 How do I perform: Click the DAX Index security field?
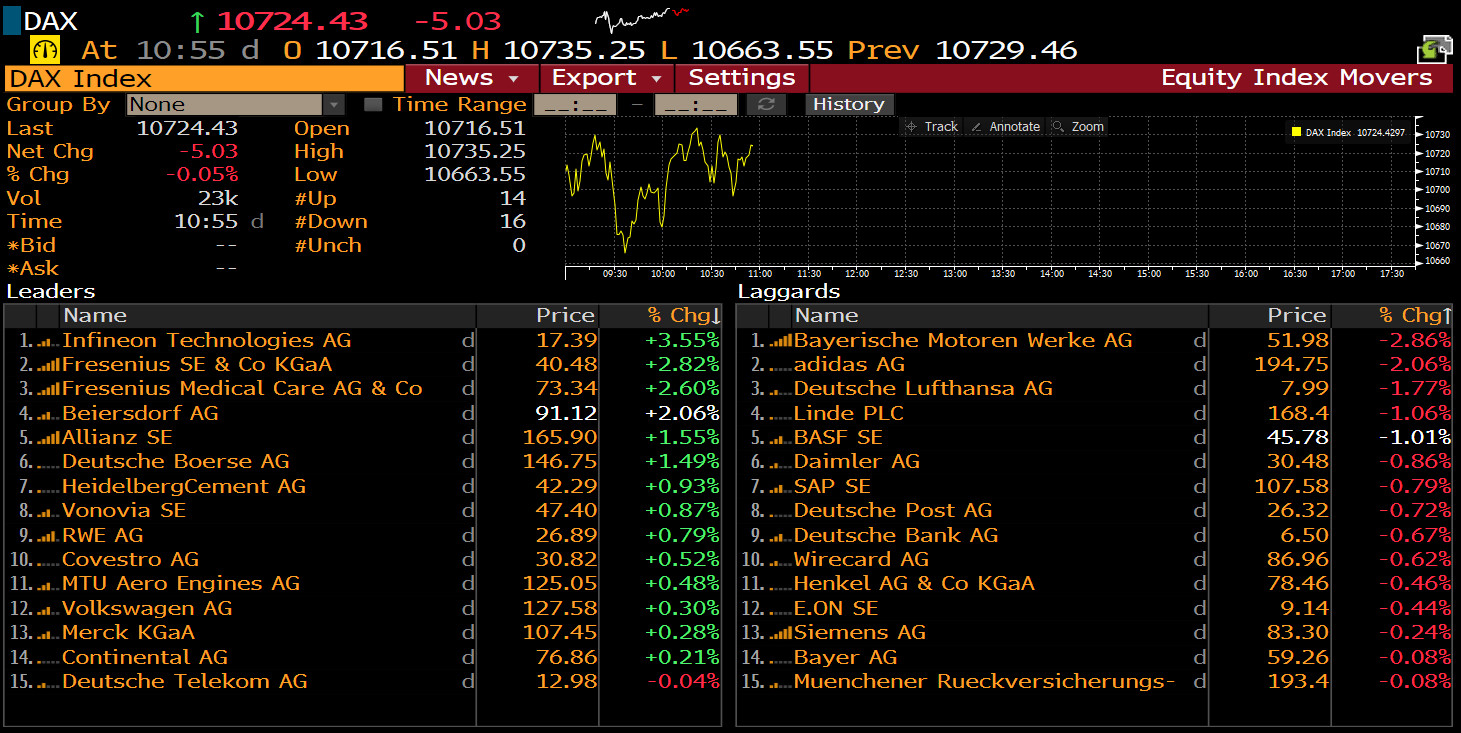[204, 78]
